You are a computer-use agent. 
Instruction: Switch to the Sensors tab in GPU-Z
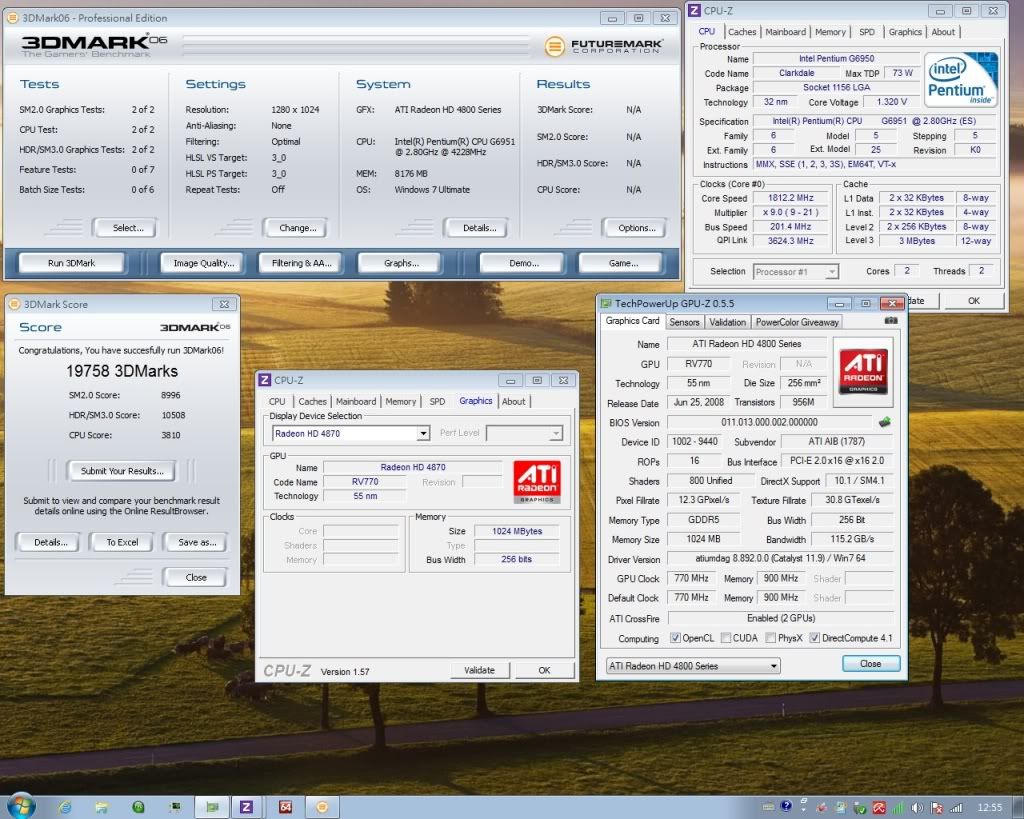click(684, 322)
